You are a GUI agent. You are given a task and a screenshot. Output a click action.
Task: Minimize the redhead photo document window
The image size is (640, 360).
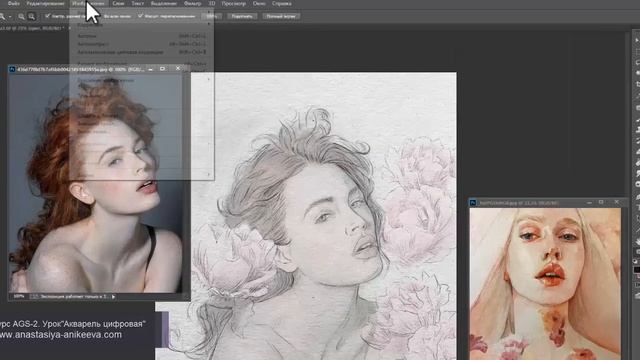pos(151,69)
